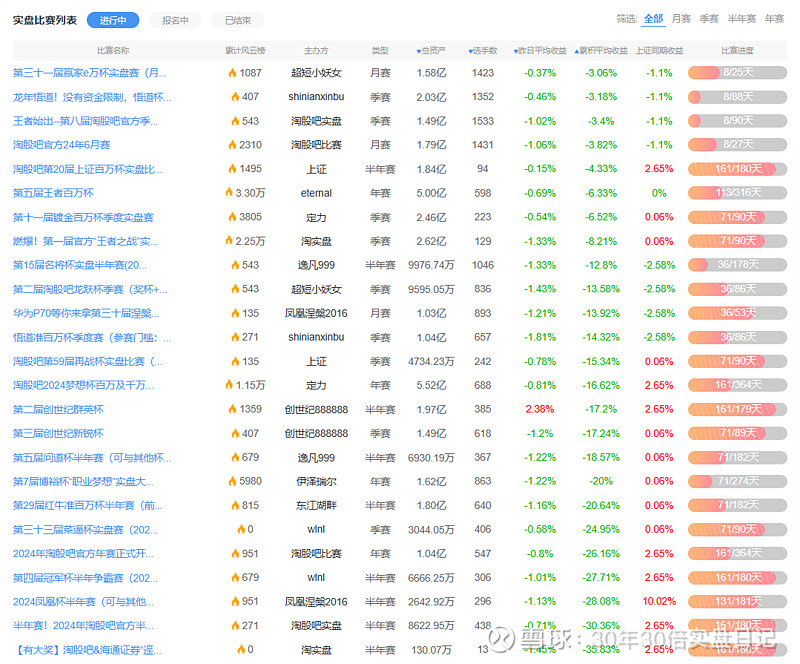Sort by 累积平均收益 column header

point(601,51)
